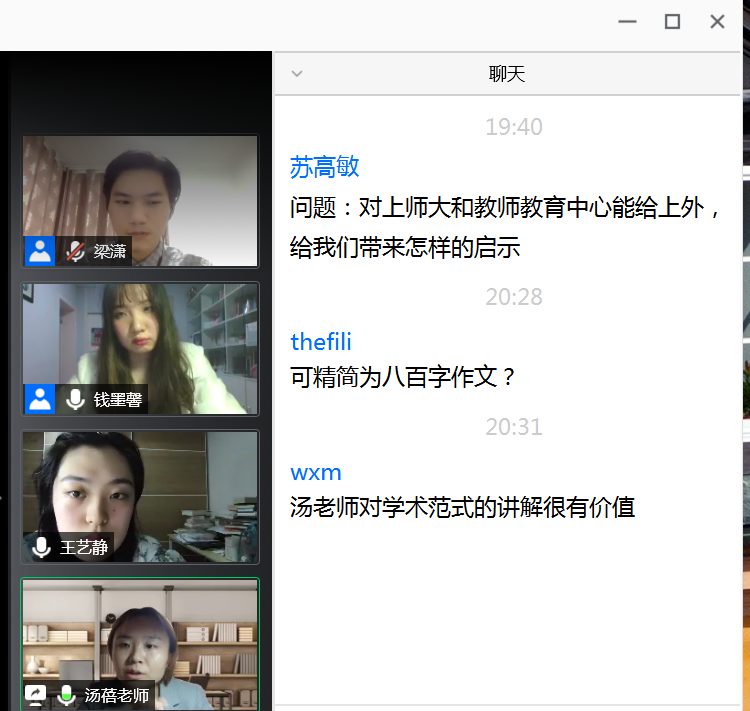Click the blue user icon on 梁潇's tile
The height and width of the screenshot is (711, 750).
(x=40, y=251)
